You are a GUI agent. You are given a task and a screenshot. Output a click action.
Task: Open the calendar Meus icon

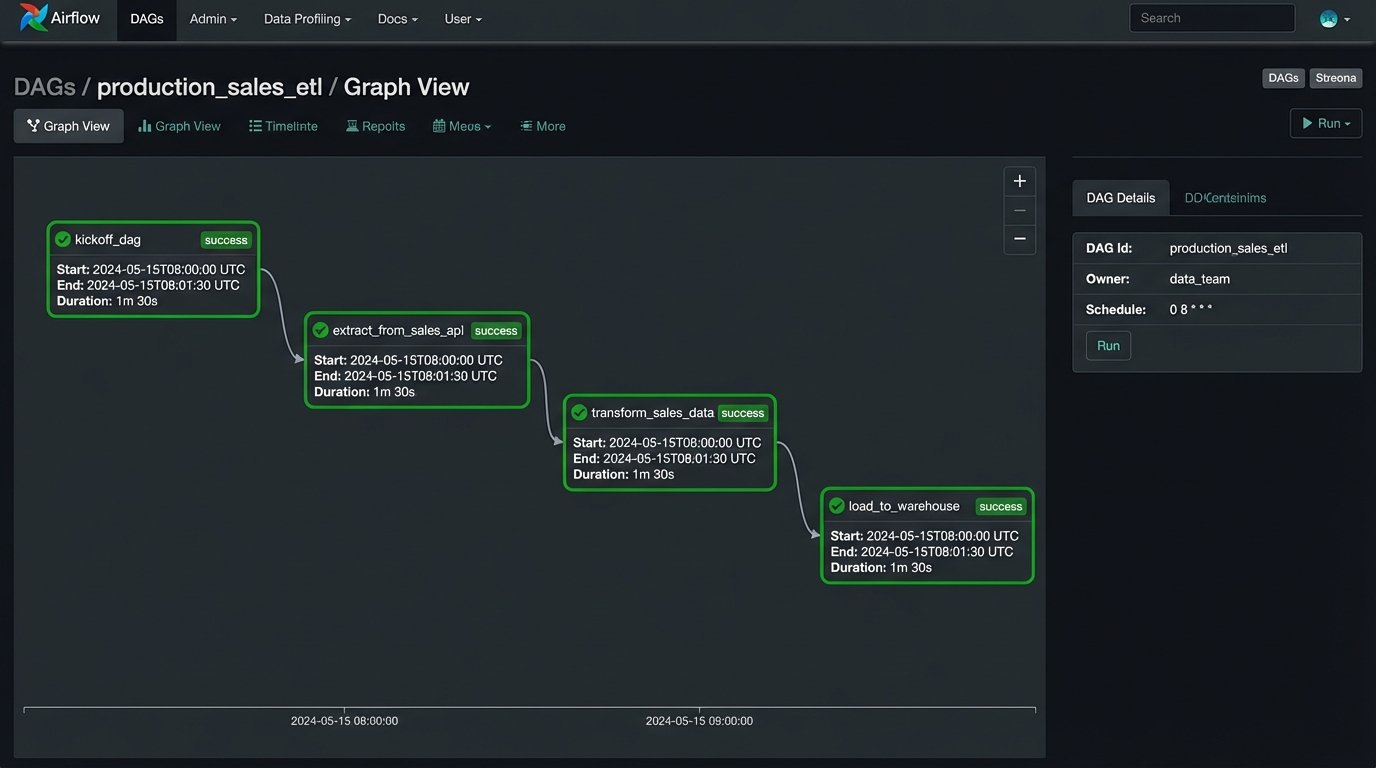coord(438,125)
